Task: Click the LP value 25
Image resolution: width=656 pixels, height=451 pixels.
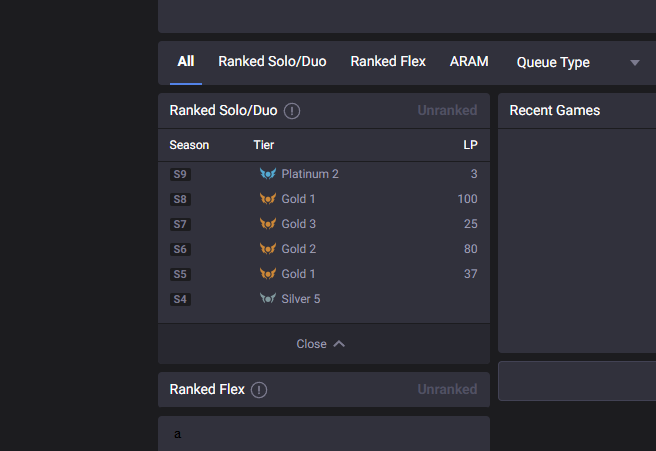Action: pyautogui.click(x=471, y=224)
